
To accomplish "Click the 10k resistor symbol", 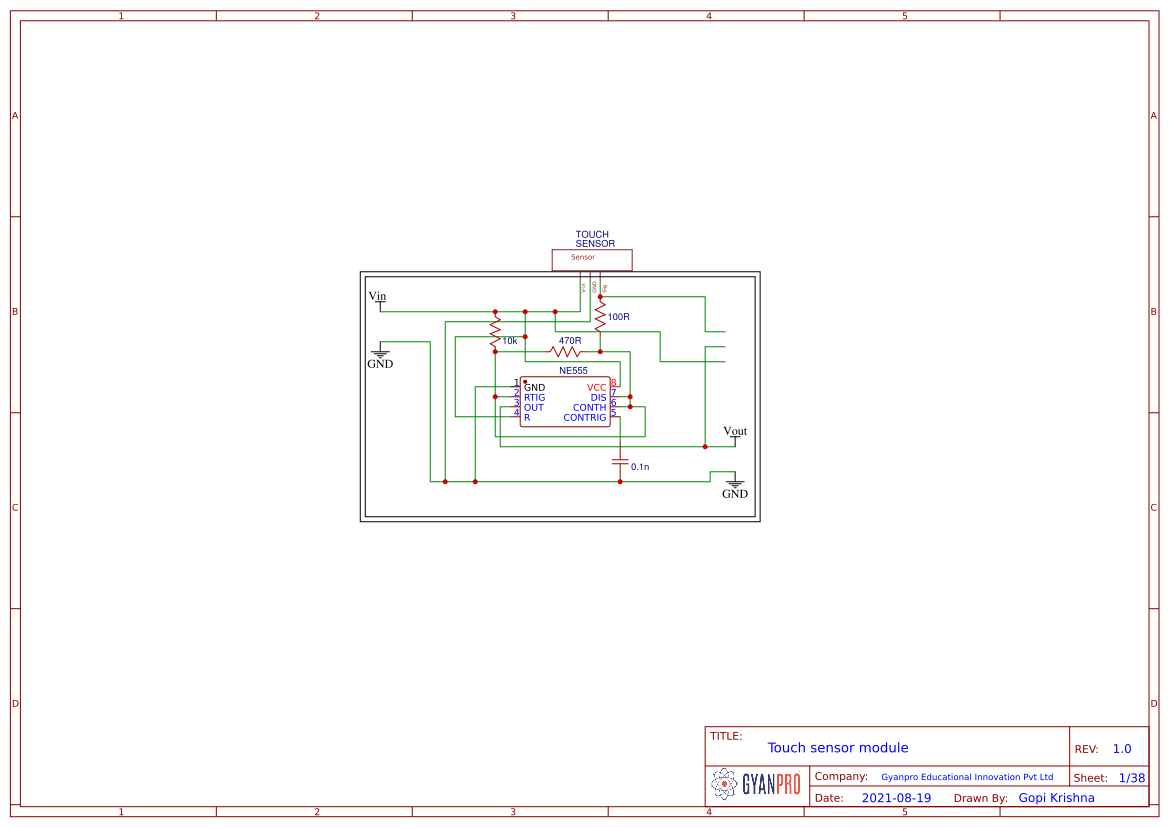I will click(x=495, y=330).
